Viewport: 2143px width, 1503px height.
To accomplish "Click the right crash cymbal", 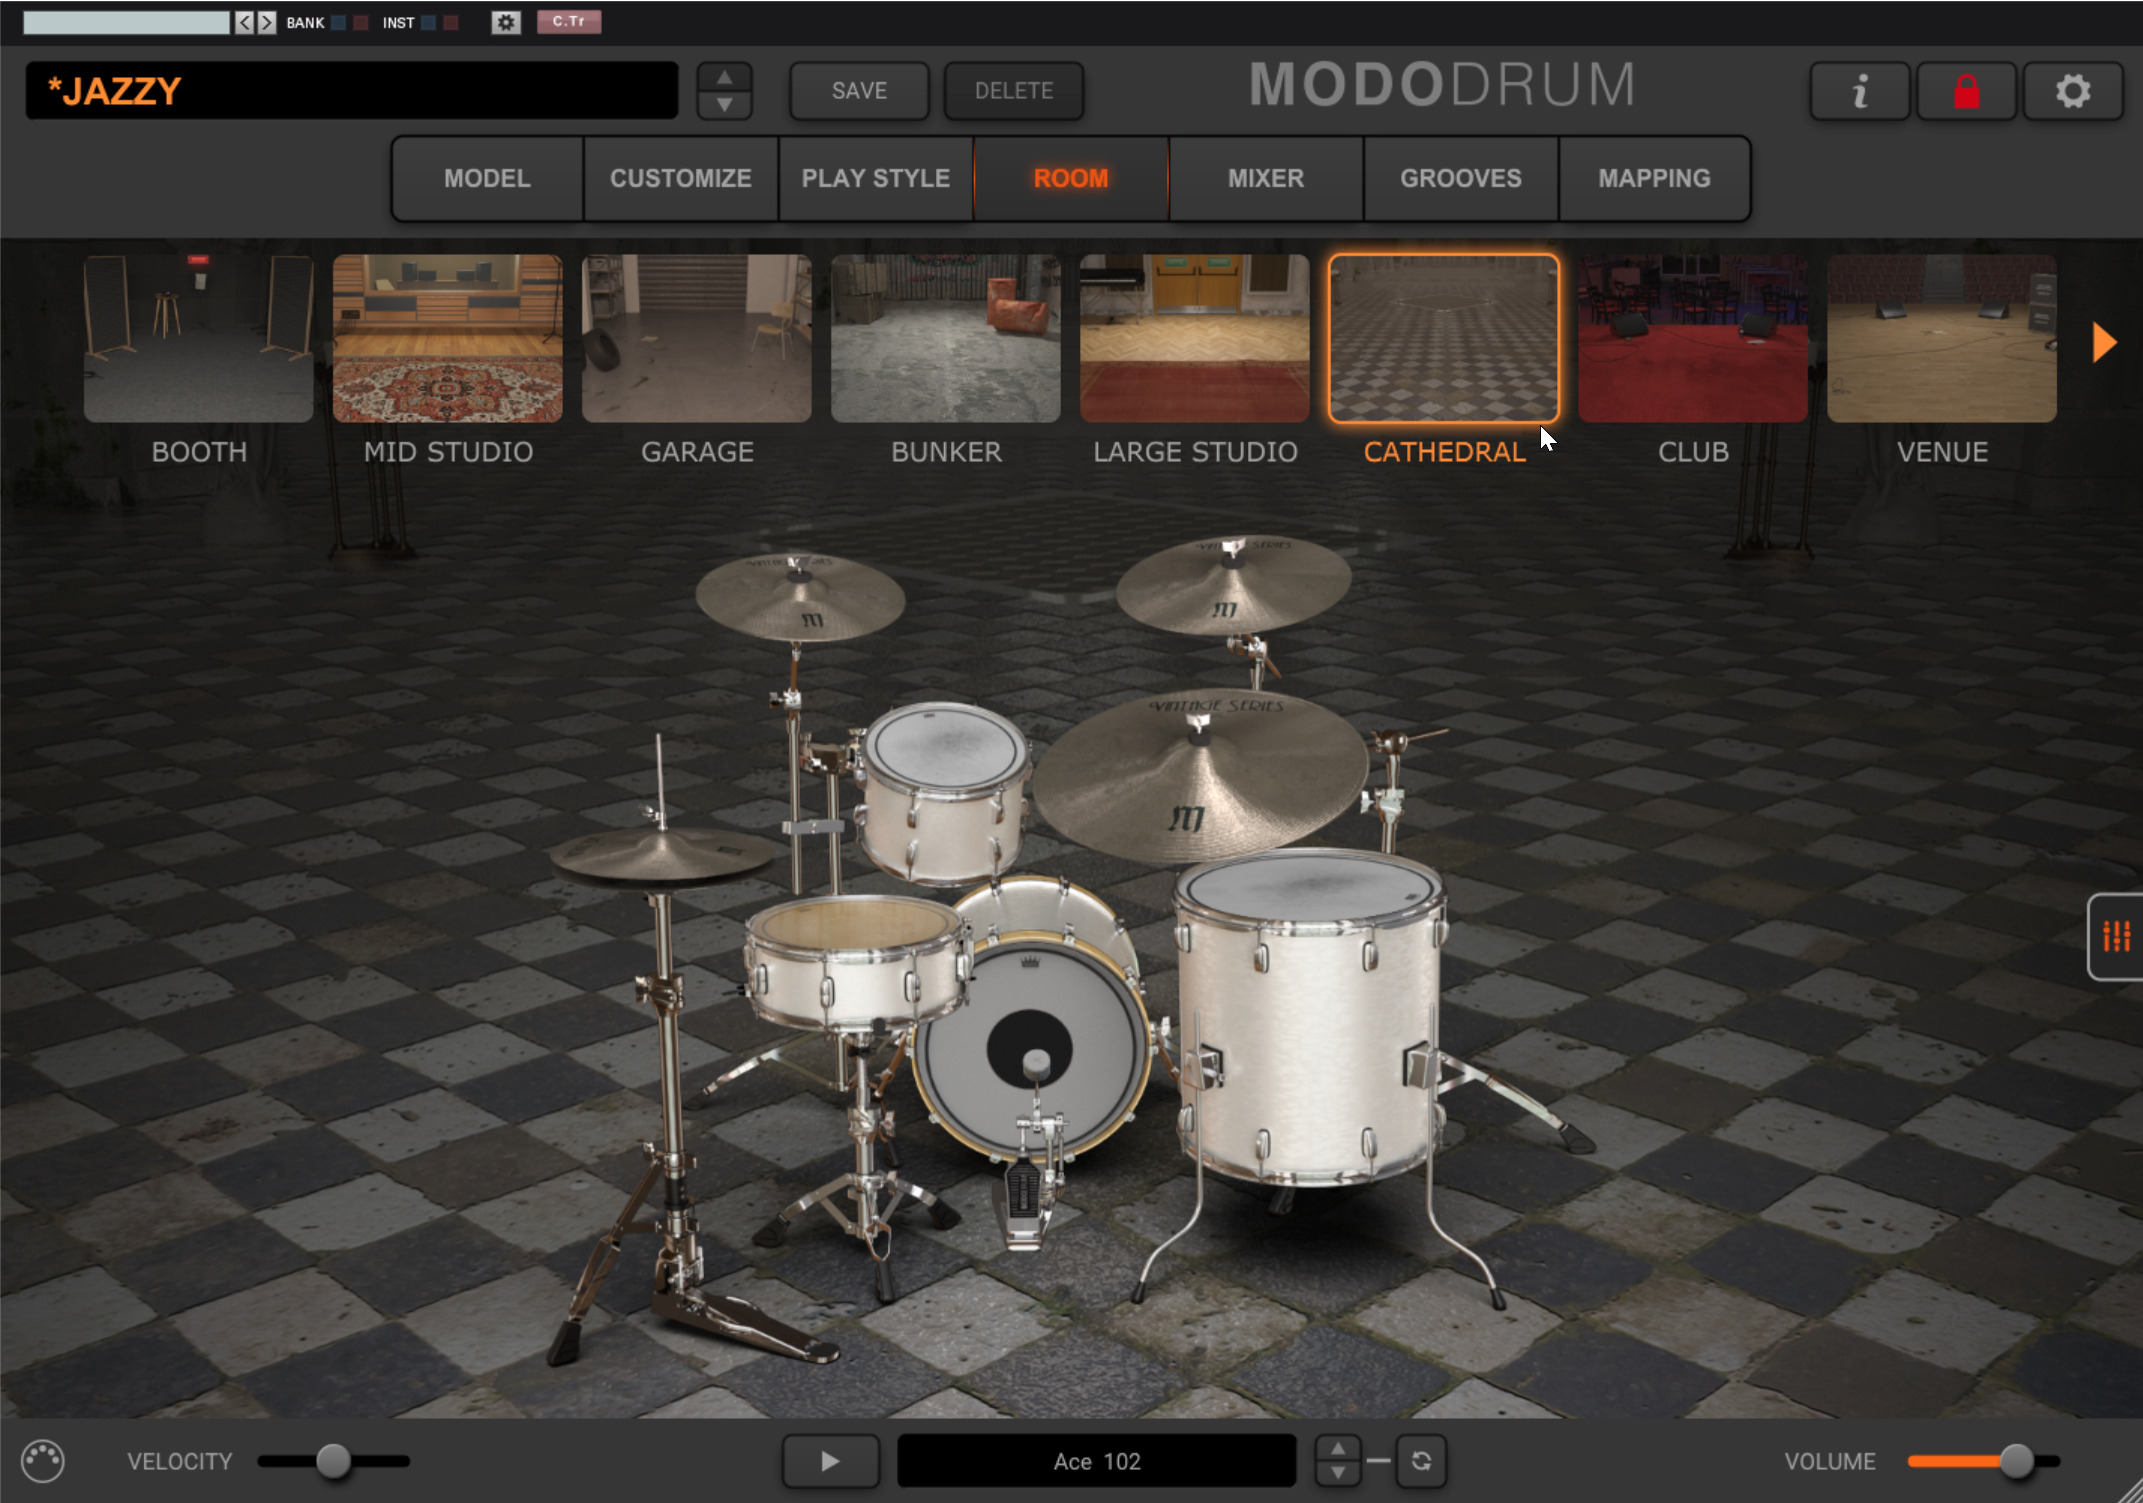I will pos(1233,584).
